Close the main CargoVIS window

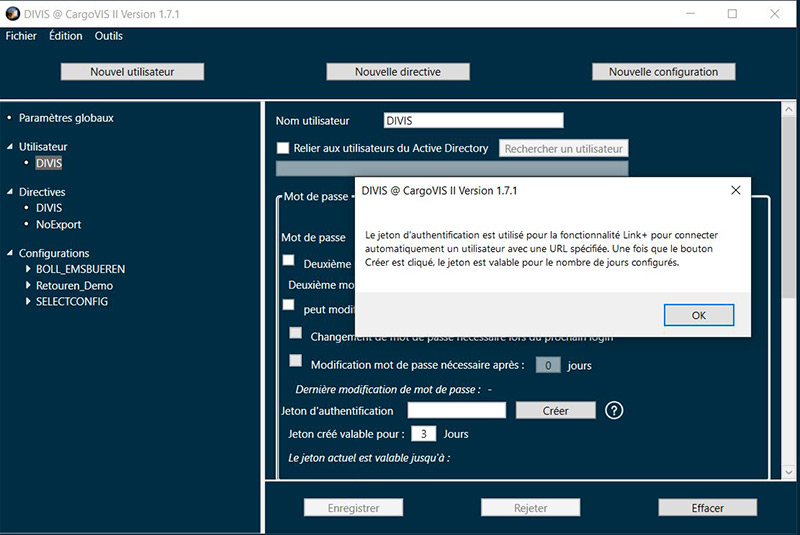pyautogui.click(x=774, y=14)
